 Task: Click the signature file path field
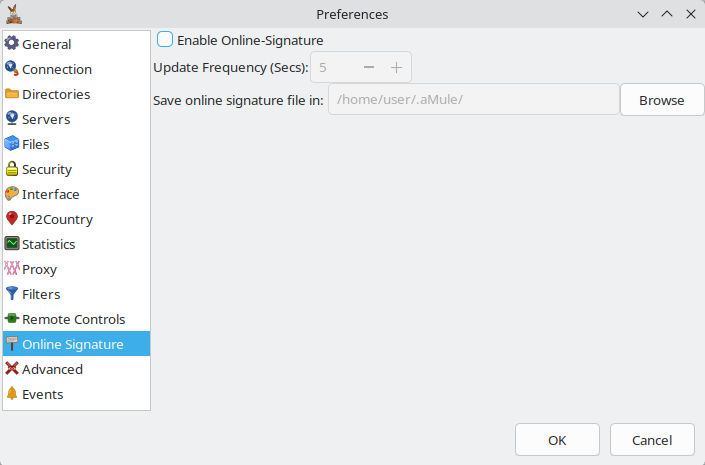[473, 99]
